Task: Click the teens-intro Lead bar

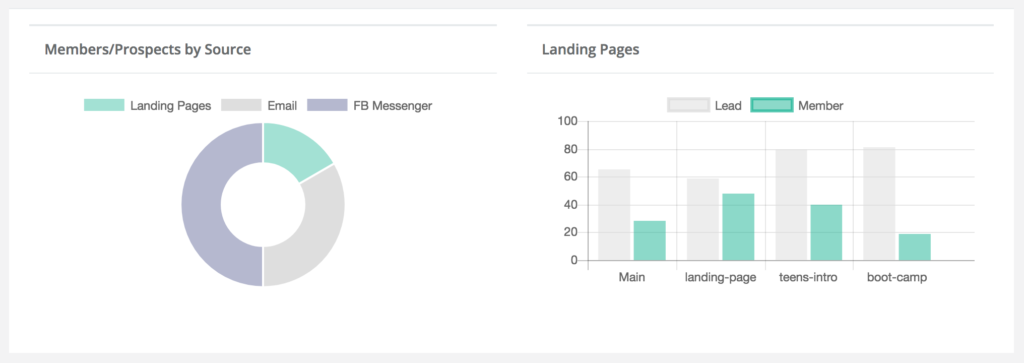Action: (792, 205)
